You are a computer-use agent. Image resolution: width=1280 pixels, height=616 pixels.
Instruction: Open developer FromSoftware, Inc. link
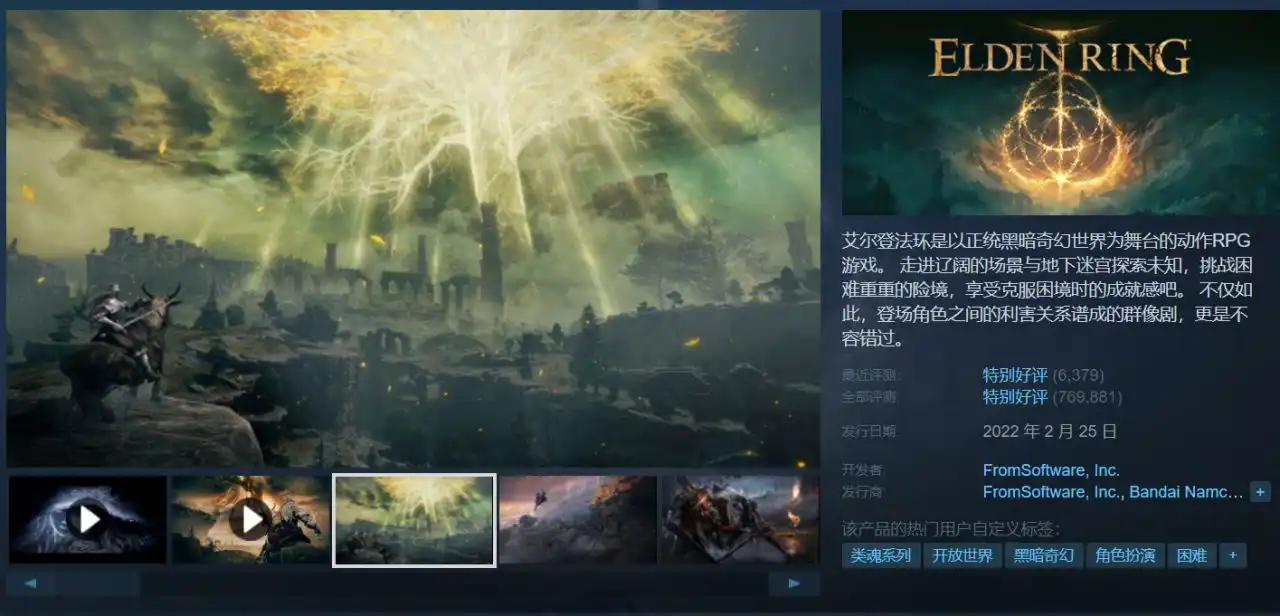coord(1051,470)
